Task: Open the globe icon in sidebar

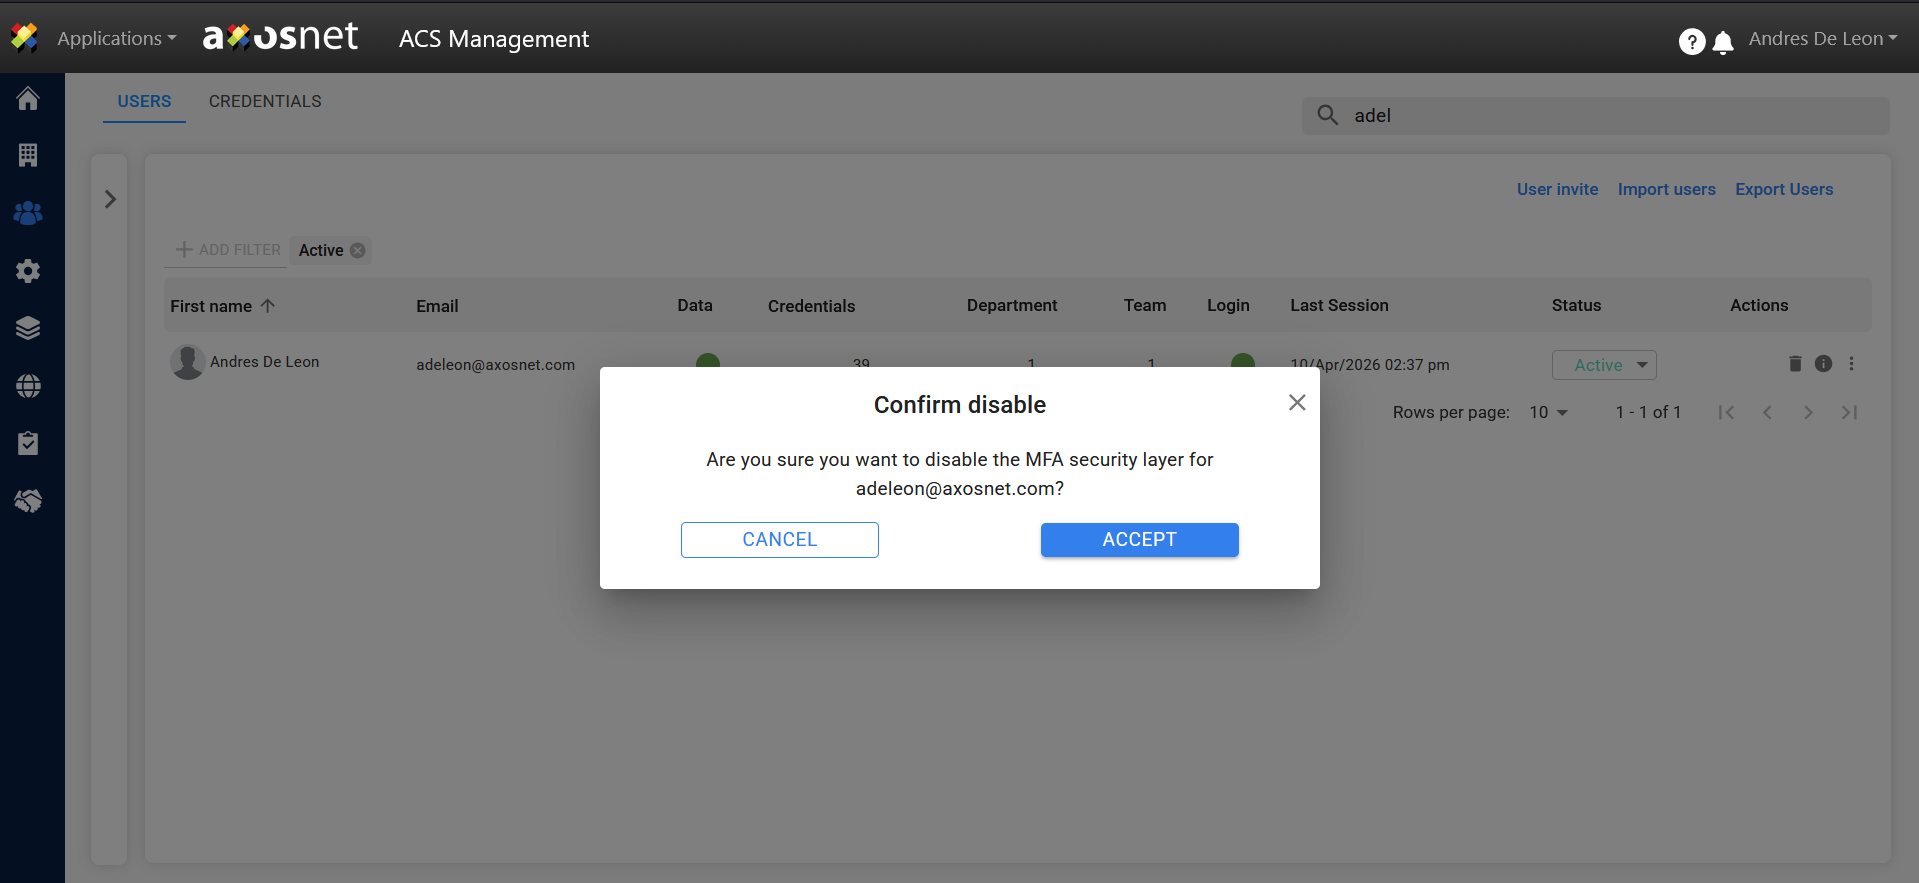Action: [28, 386]
